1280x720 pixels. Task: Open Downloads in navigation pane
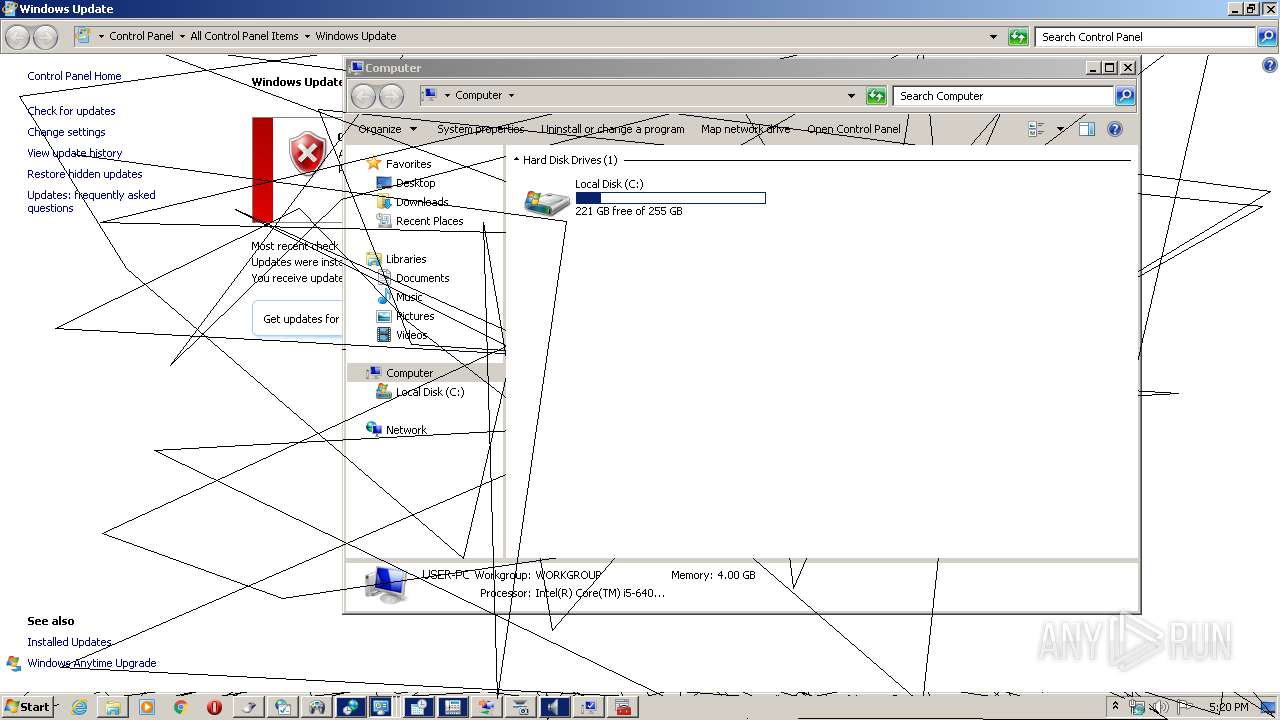(x=422, y=202)
